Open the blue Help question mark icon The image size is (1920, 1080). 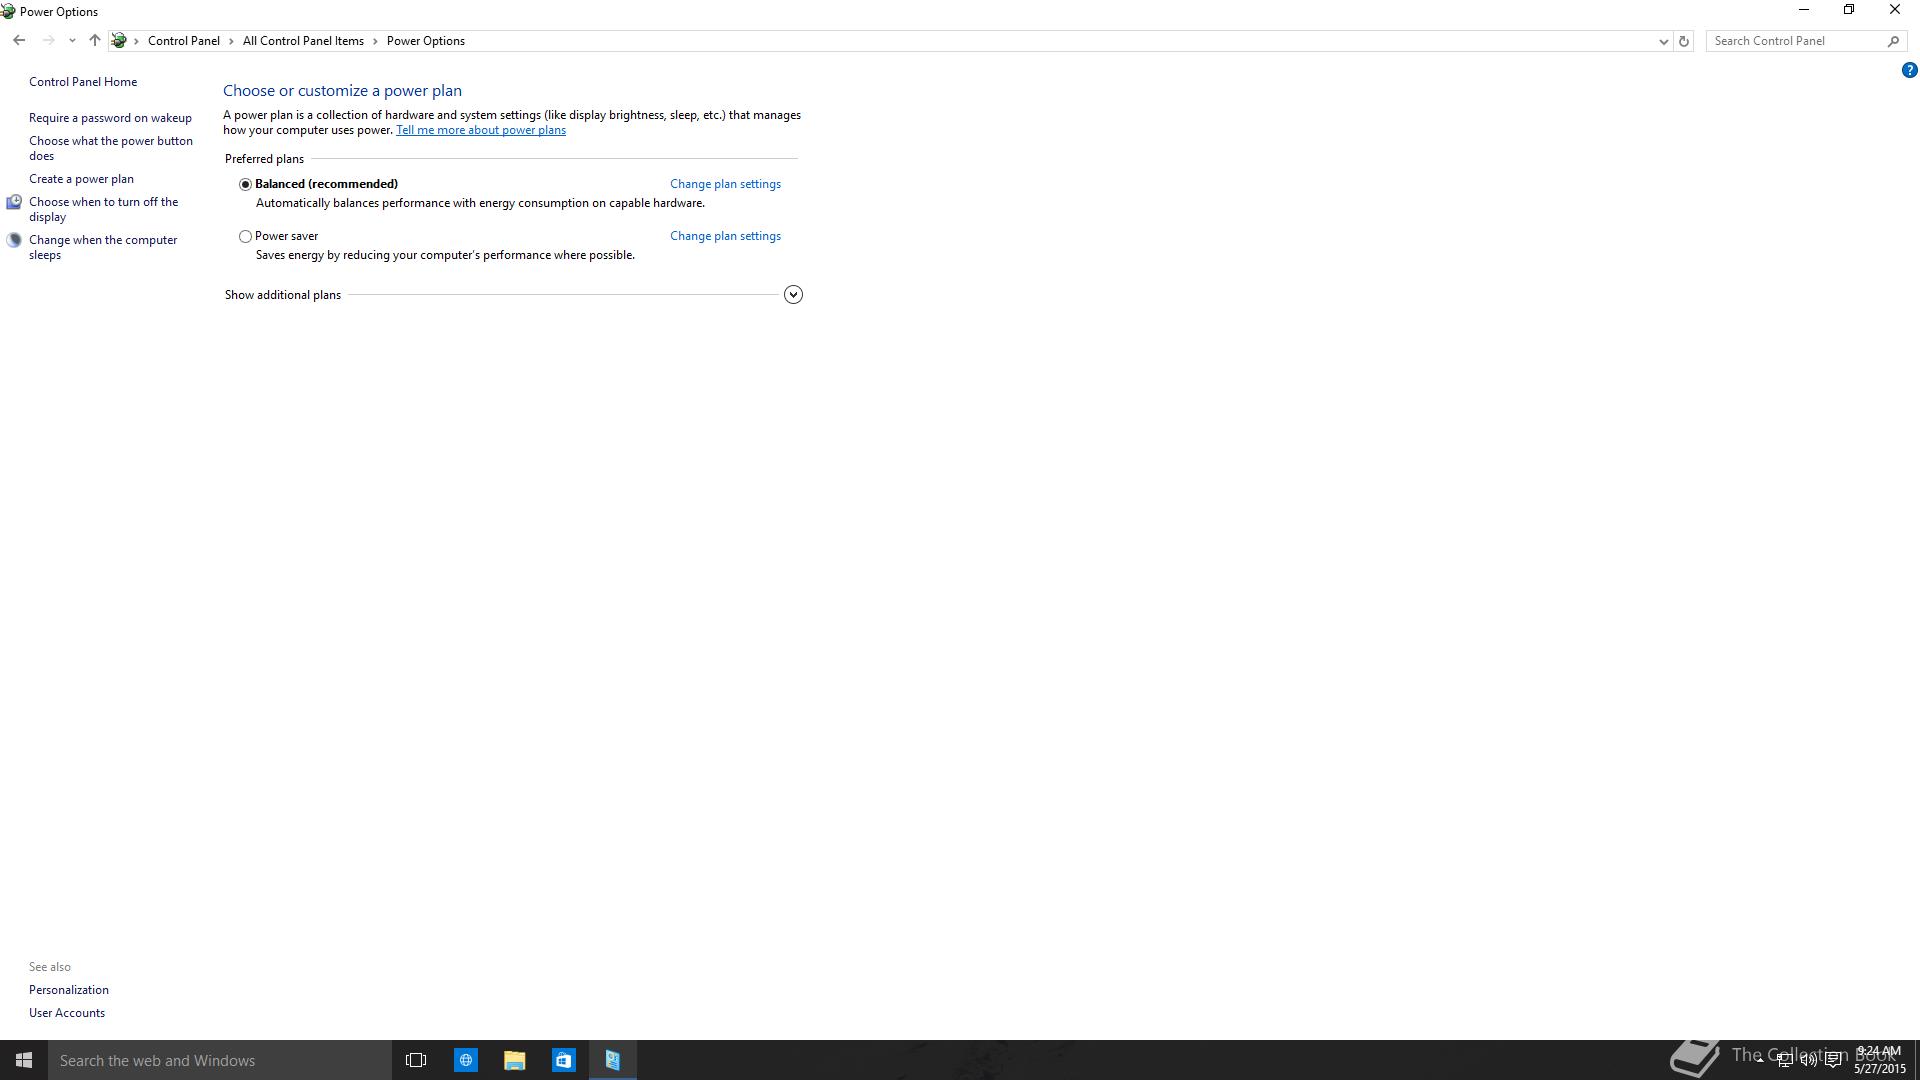[1909, 70]
